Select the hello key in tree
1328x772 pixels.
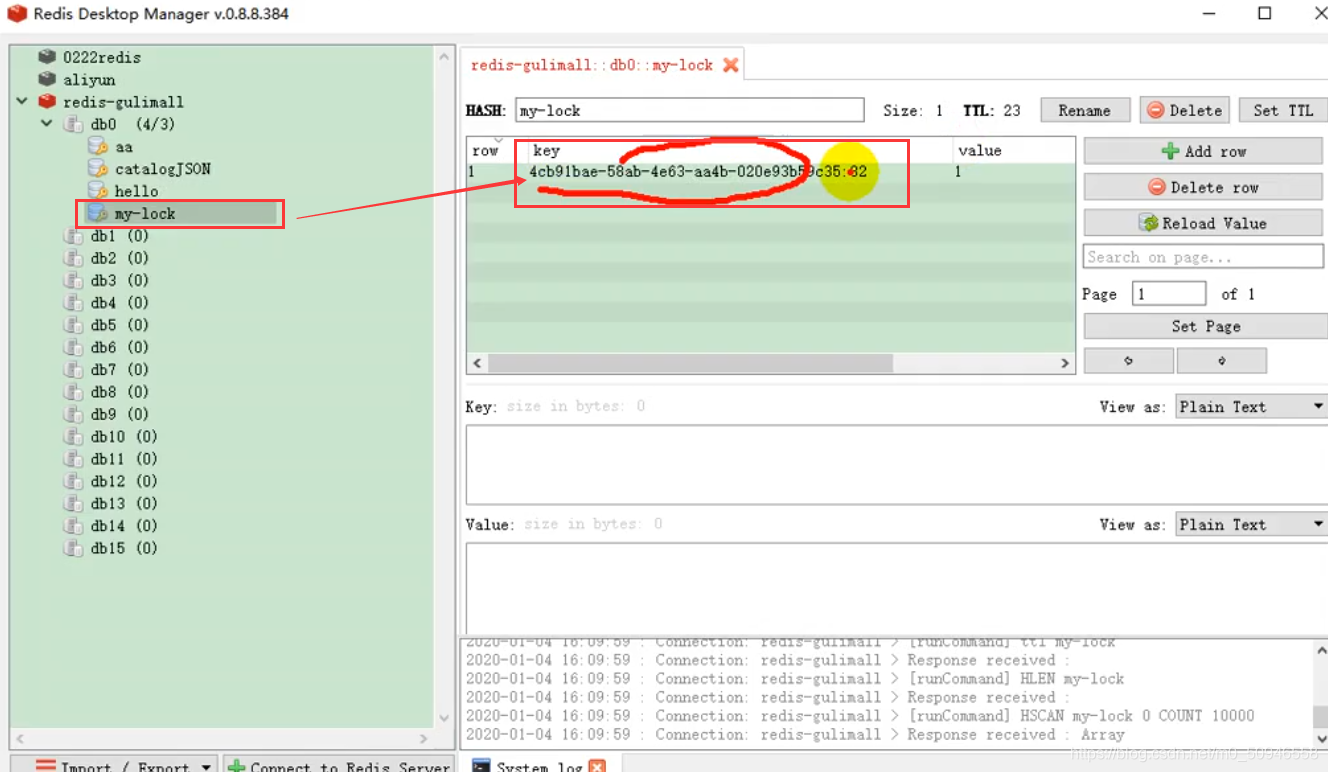(137, 191)
